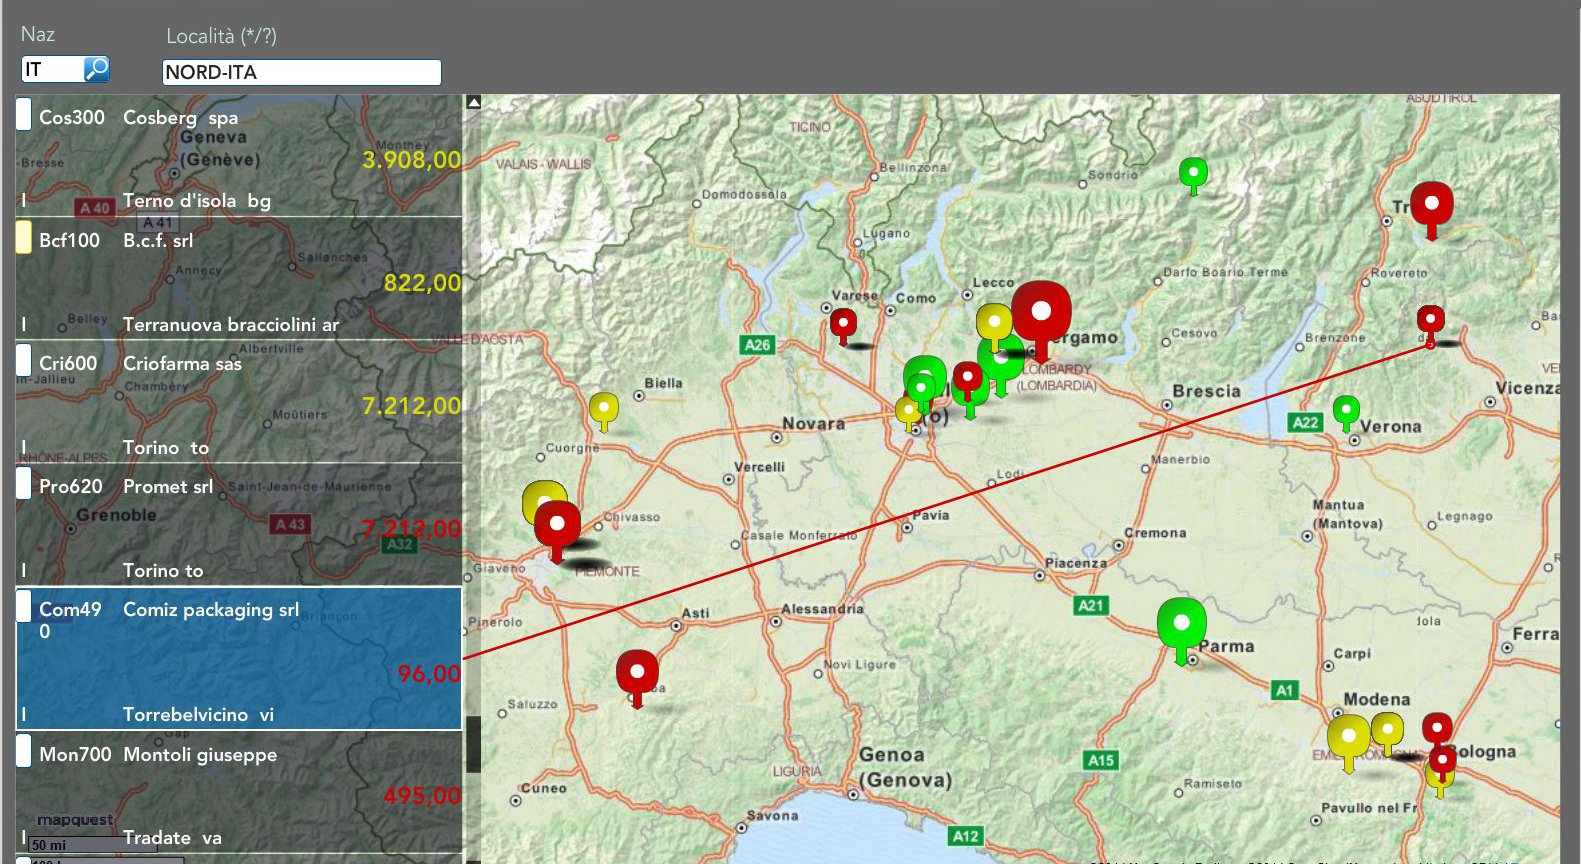This screenshot has width=1581, height=864.
Task: Click the lower red pin near Bologna
Action: [x=1442, y=762]
